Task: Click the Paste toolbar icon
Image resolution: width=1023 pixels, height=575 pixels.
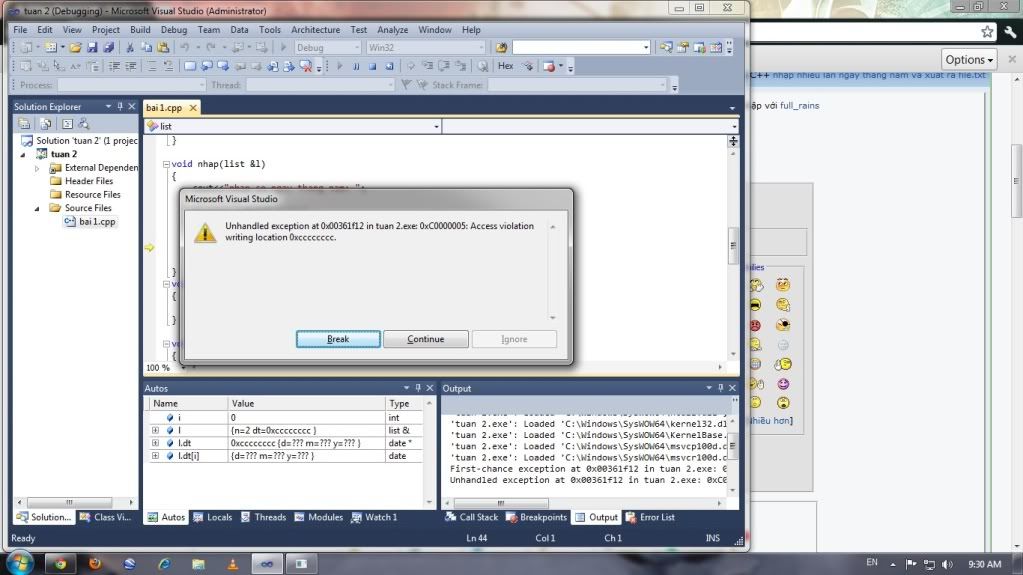Action: (x=163, y=48)
